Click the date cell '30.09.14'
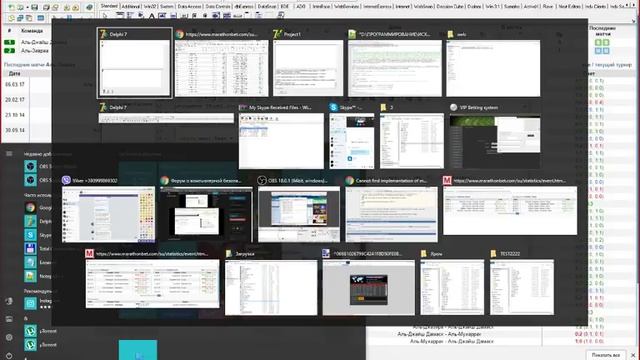This screenshot has width=640, height=360. (x=15, y=130)
